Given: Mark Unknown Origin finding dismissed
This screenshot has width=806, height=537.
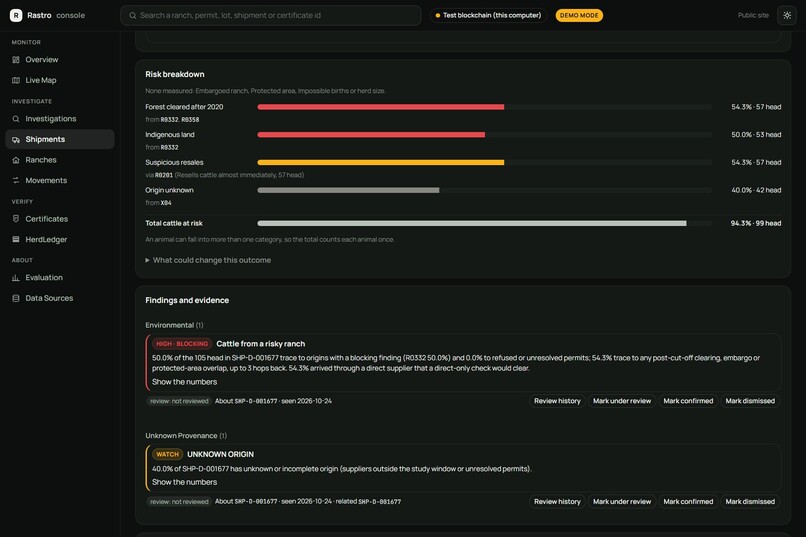Looking at the screenshot, I should 750,502.
